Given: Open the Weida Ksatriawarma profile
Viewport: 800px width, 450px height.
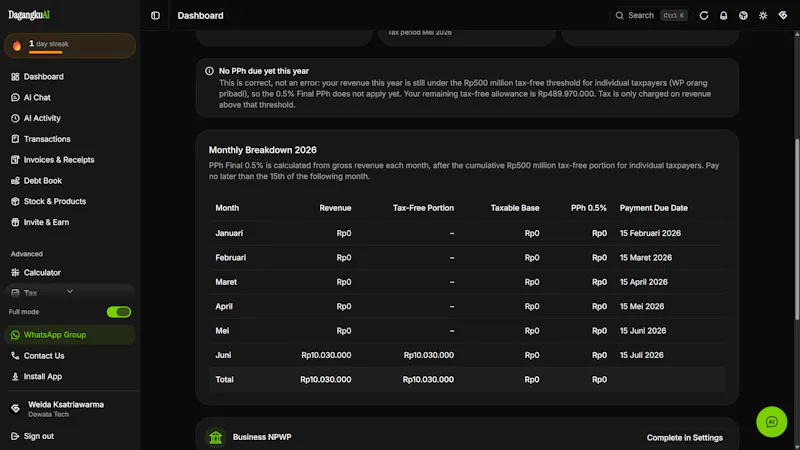Looking at the screenshot, I should [x=69, y=409].
